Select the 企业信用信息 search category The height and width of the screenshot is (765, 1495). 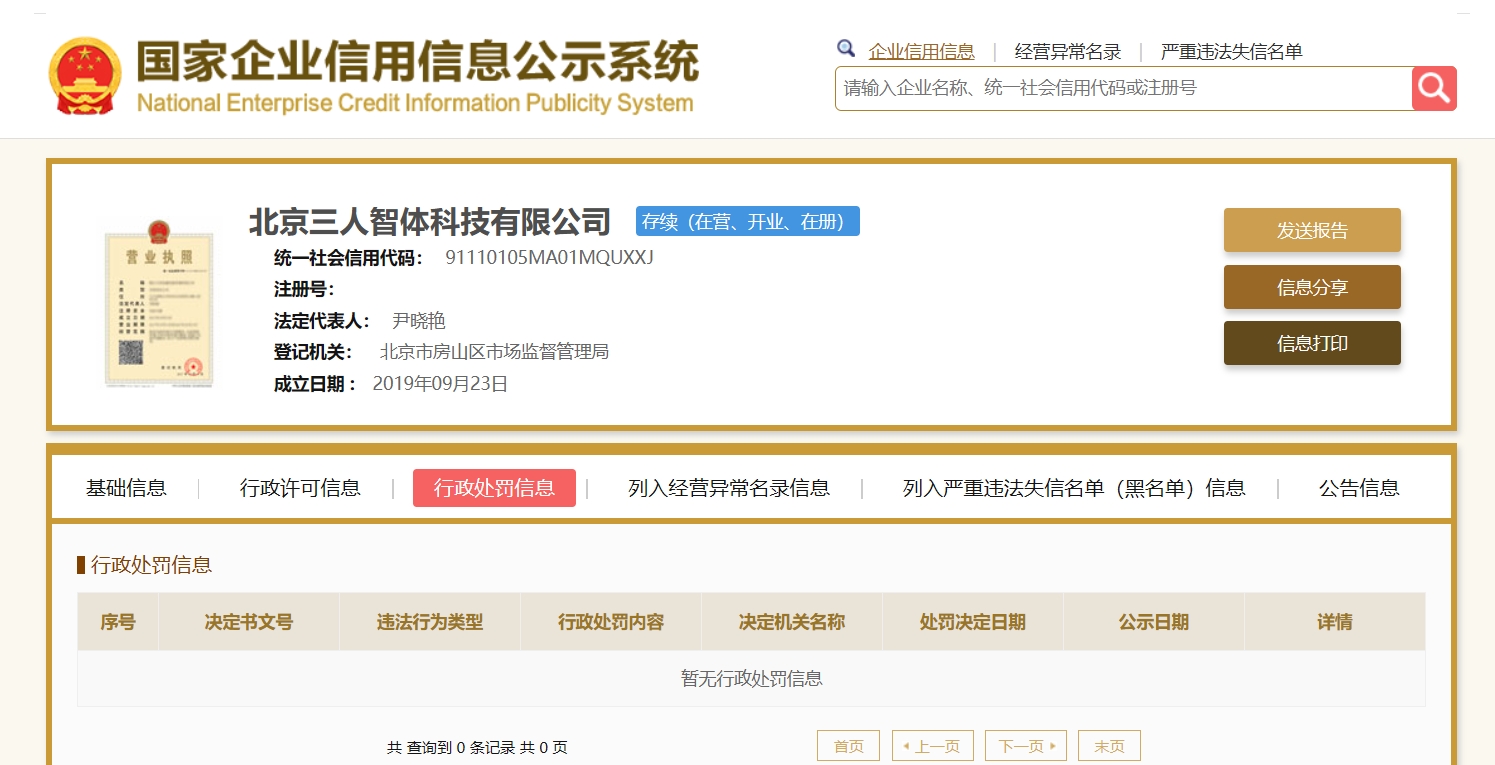pos(921,52)
